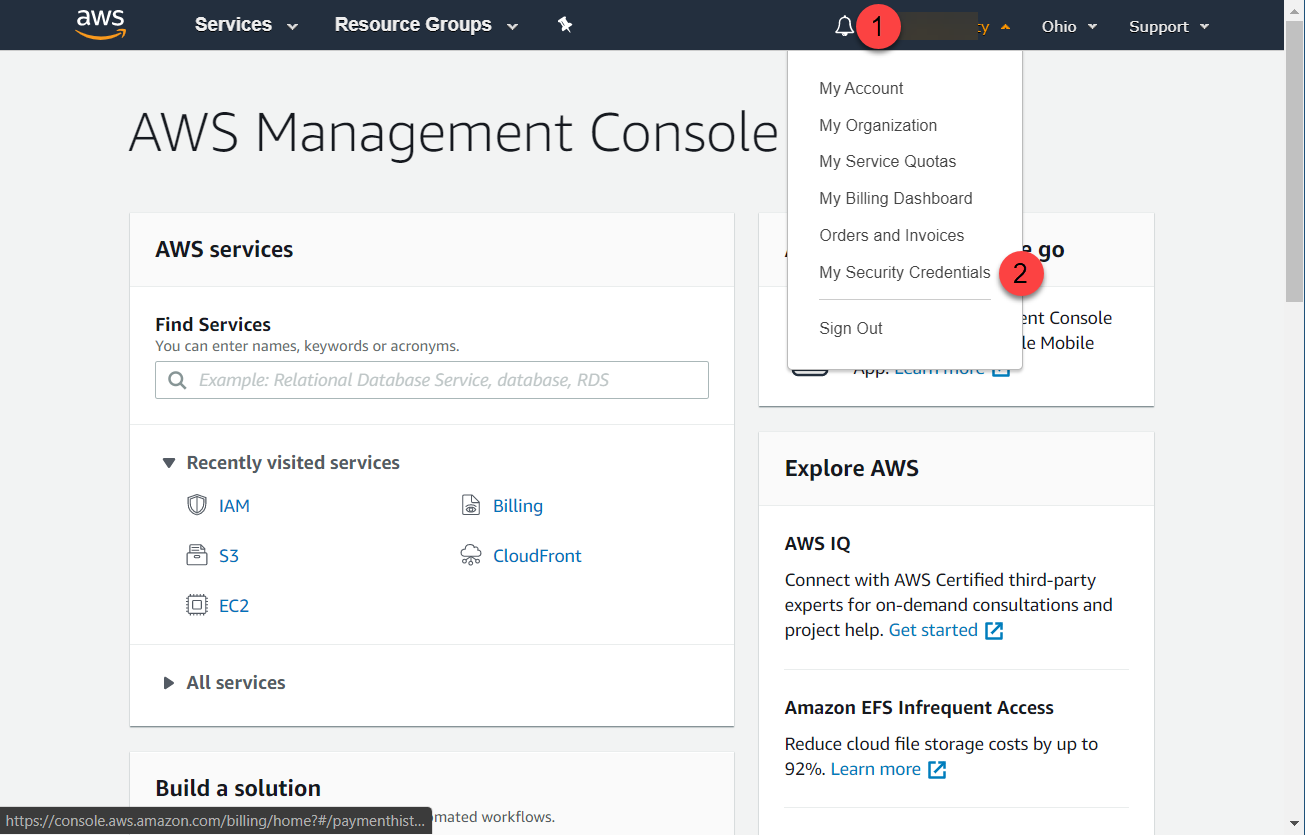Open the S3 service link
The width and height of the screenshot is (1305, 835).
(229, 556)
